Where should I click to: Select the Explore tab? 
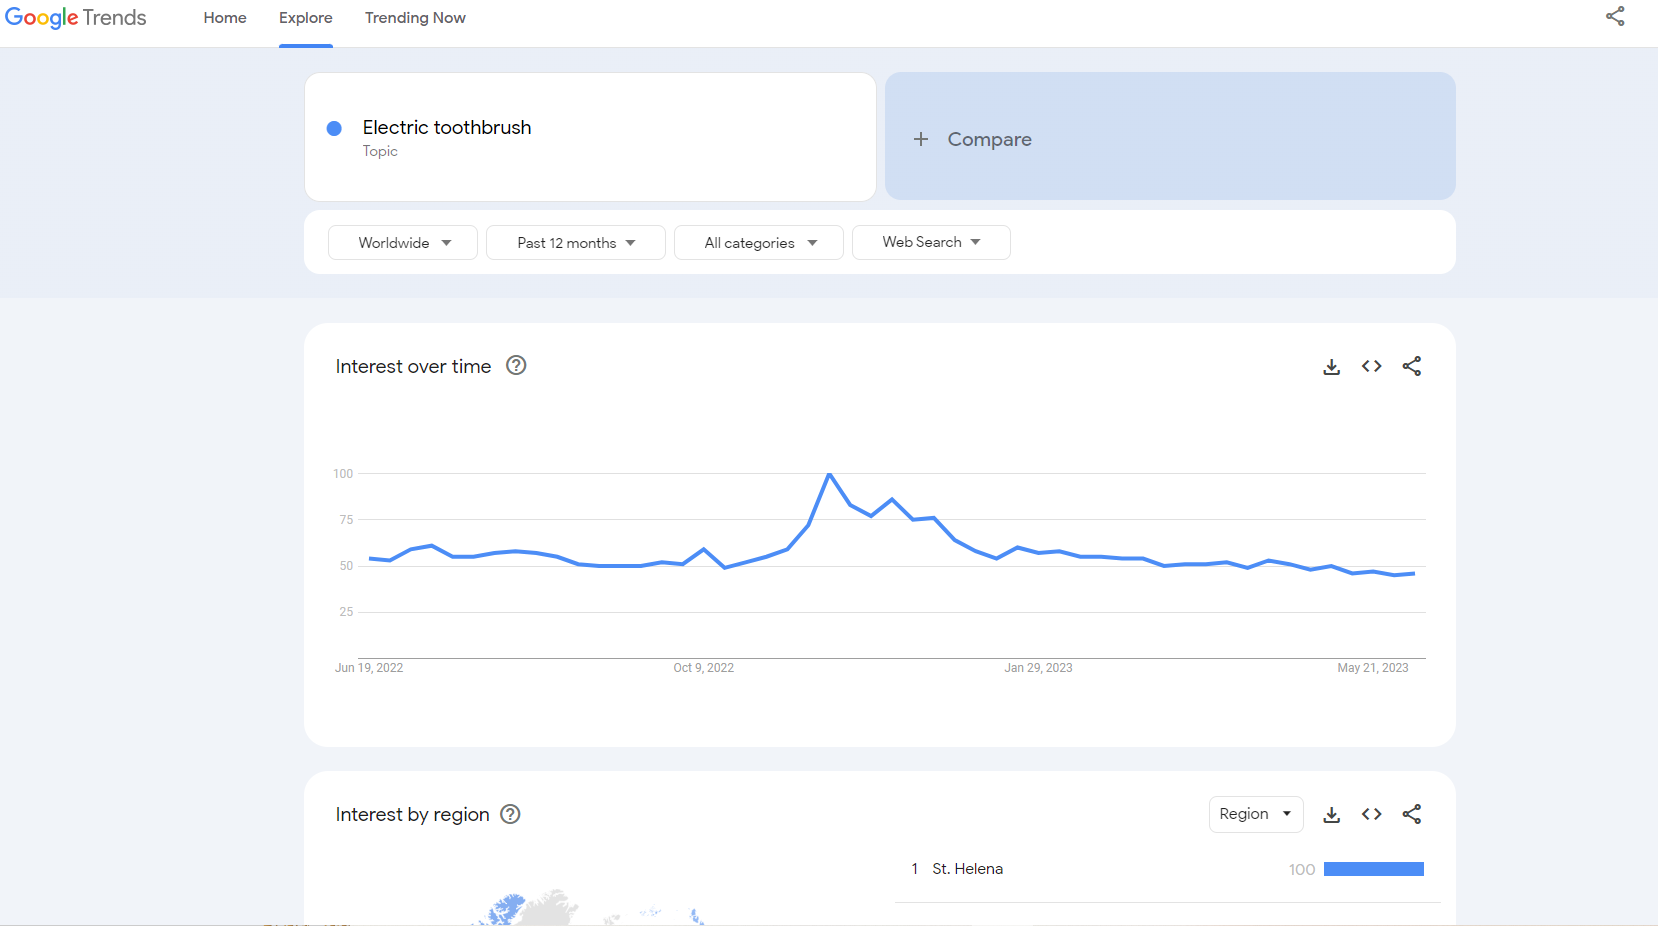(x=306, y=18)
